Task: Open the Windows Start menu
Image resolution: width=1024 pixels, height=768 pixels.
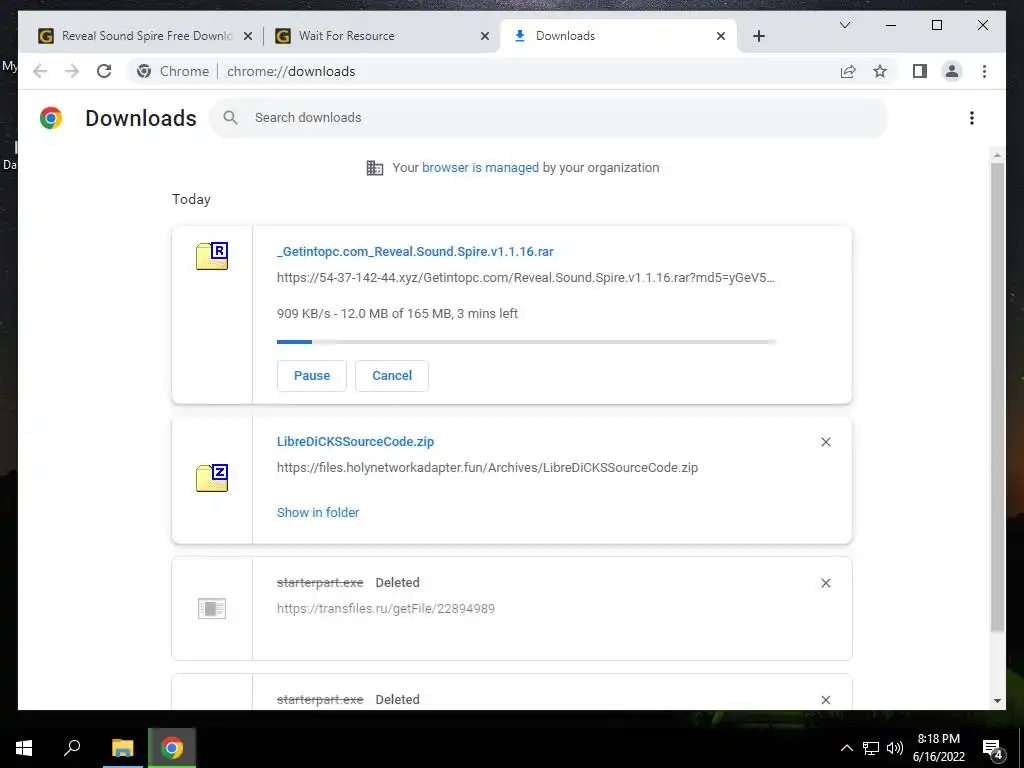Action: pyautogui.click(x=24, y=748)
